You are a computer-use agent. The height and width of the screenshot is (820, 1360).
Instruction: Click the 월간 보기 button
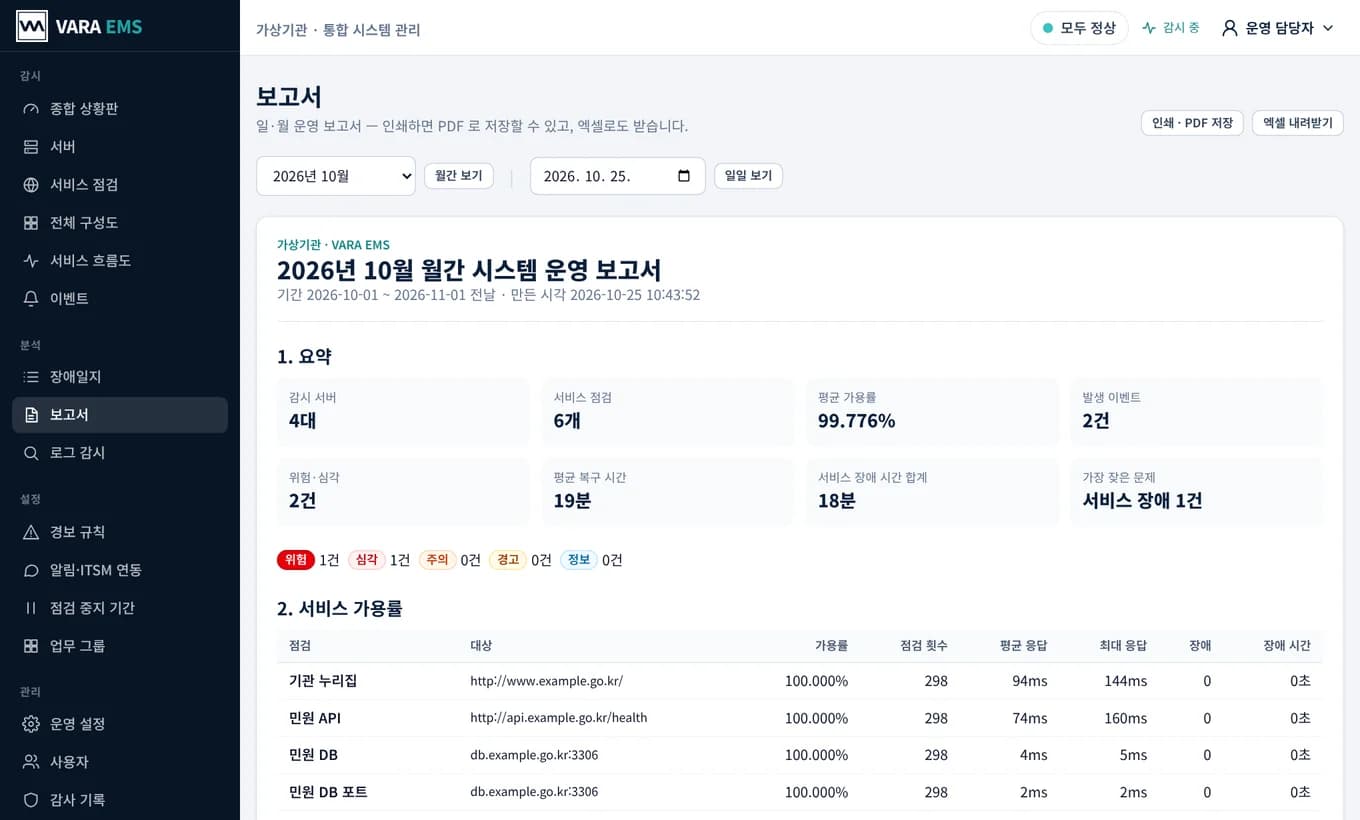(459, 176)
